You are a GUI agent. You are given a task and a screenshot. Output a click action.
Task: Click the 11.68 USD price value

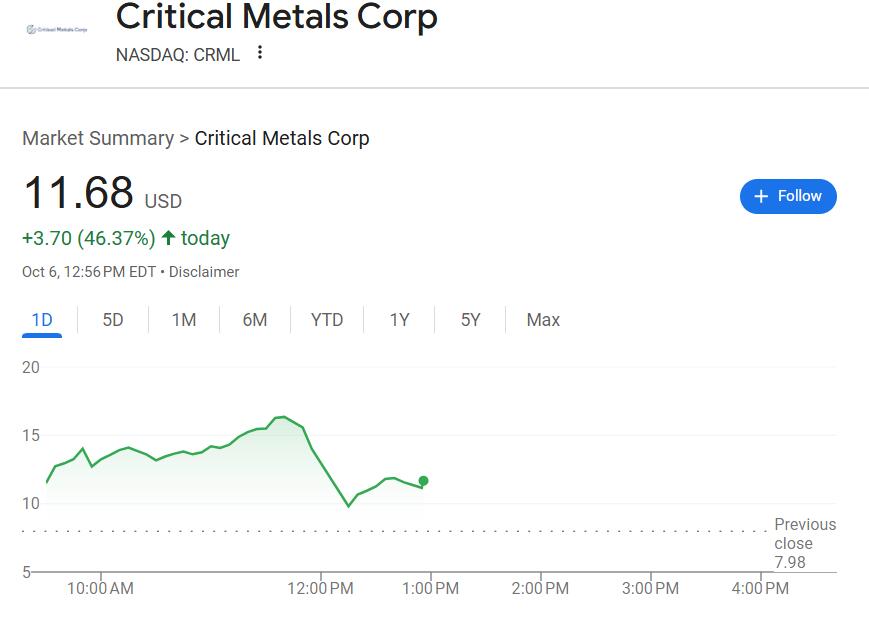(78, 193)
